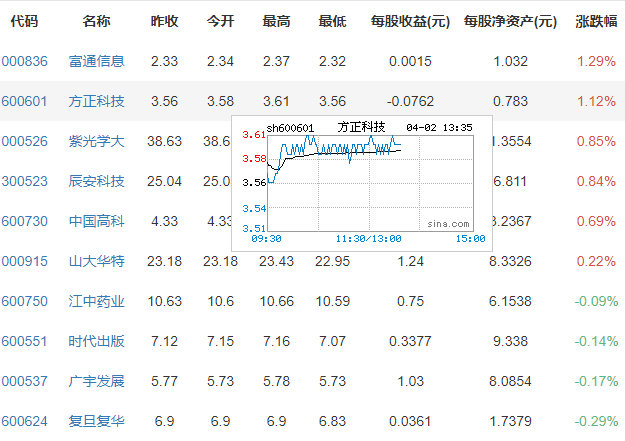
Task: Click the 0.0361 earnings per share value
Action: (x=410, y=421)
